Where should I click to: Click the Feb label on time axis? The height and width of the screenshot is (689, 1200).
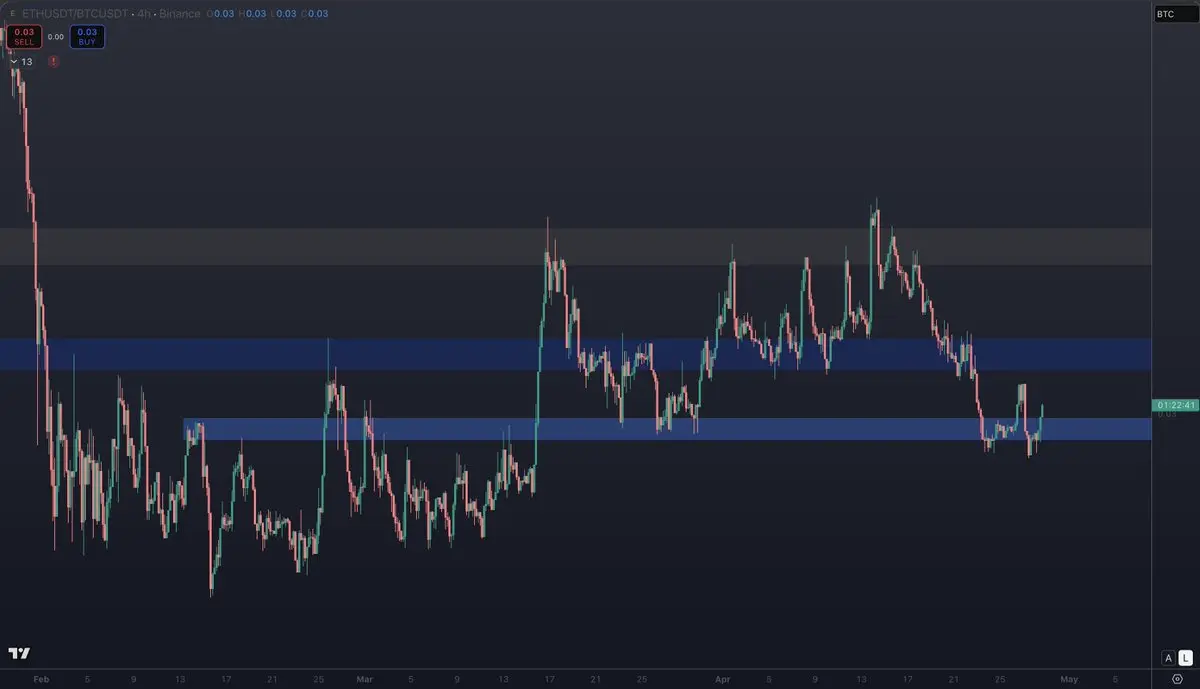click(40, 679)
